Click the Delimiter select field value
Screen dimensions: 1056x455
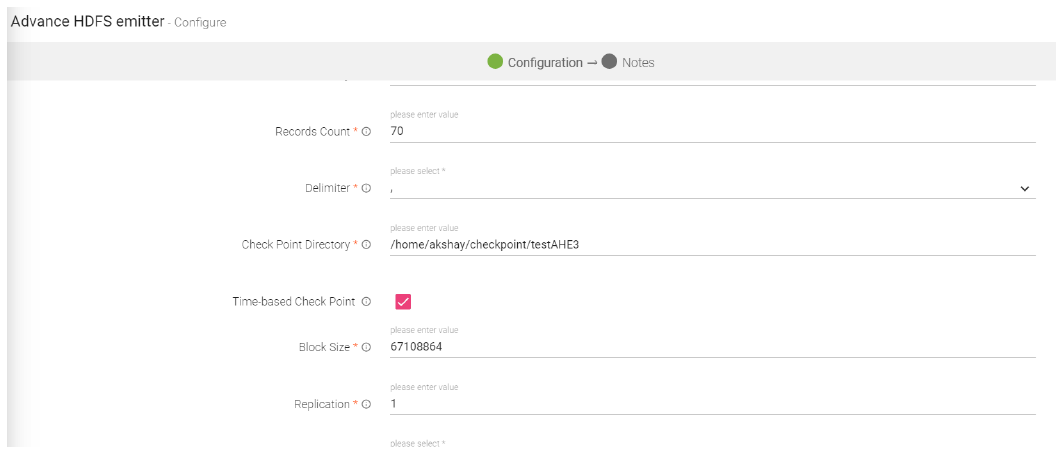pyautogui.click(x=700, y=187)
